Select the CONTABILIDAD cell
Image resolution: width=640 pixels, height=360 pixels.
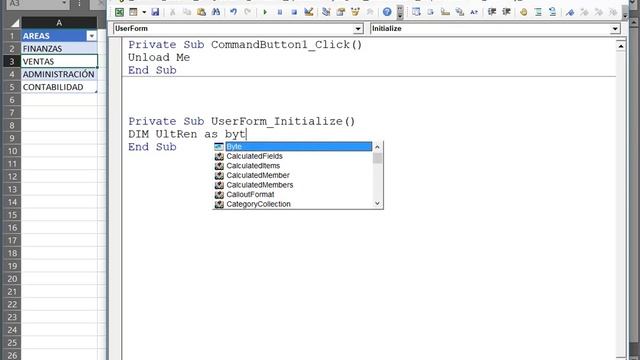59,87
